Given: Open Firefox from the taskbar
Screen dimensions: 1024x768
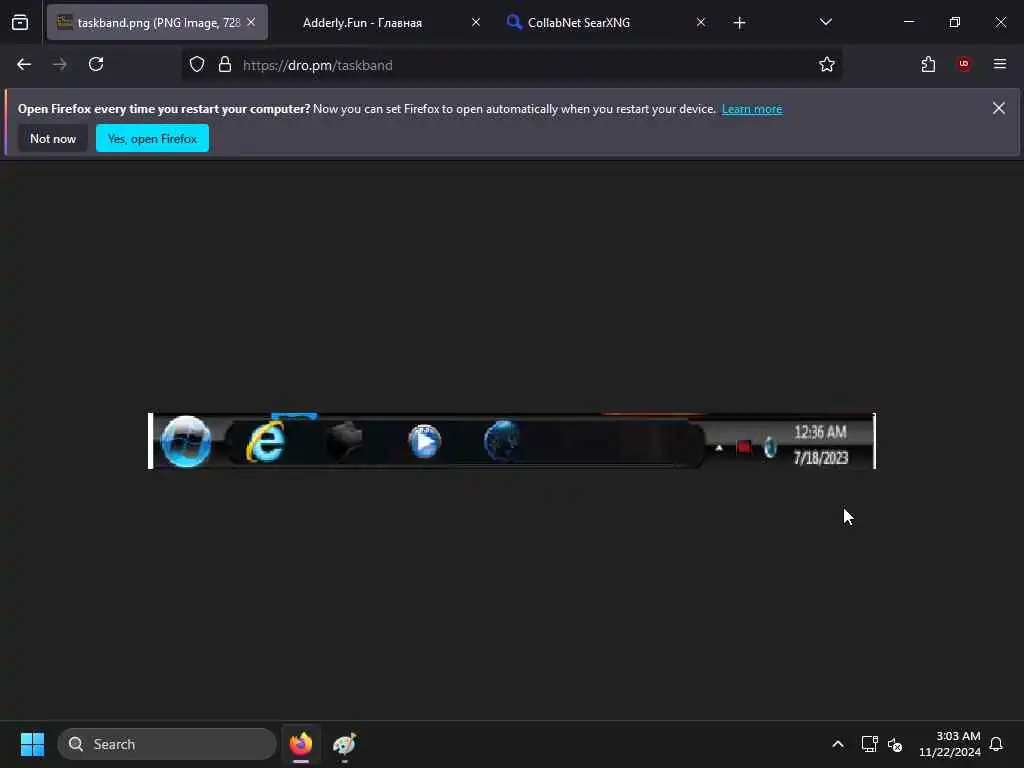Looking at the screenshot, I should (301, 744).
